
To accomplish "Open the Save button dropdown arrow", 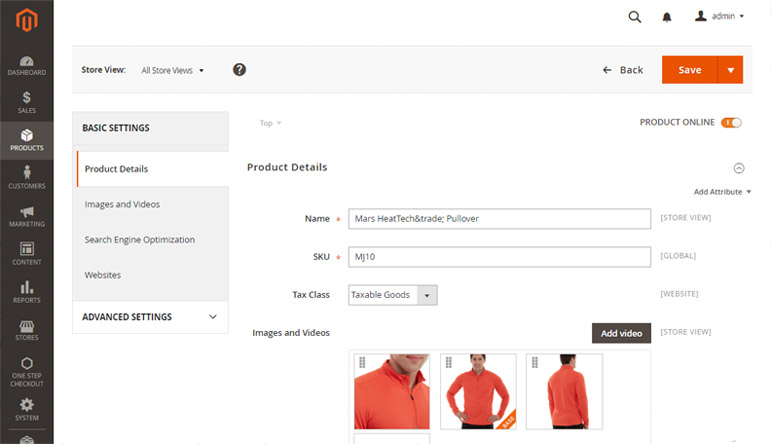I will (731, 70).
